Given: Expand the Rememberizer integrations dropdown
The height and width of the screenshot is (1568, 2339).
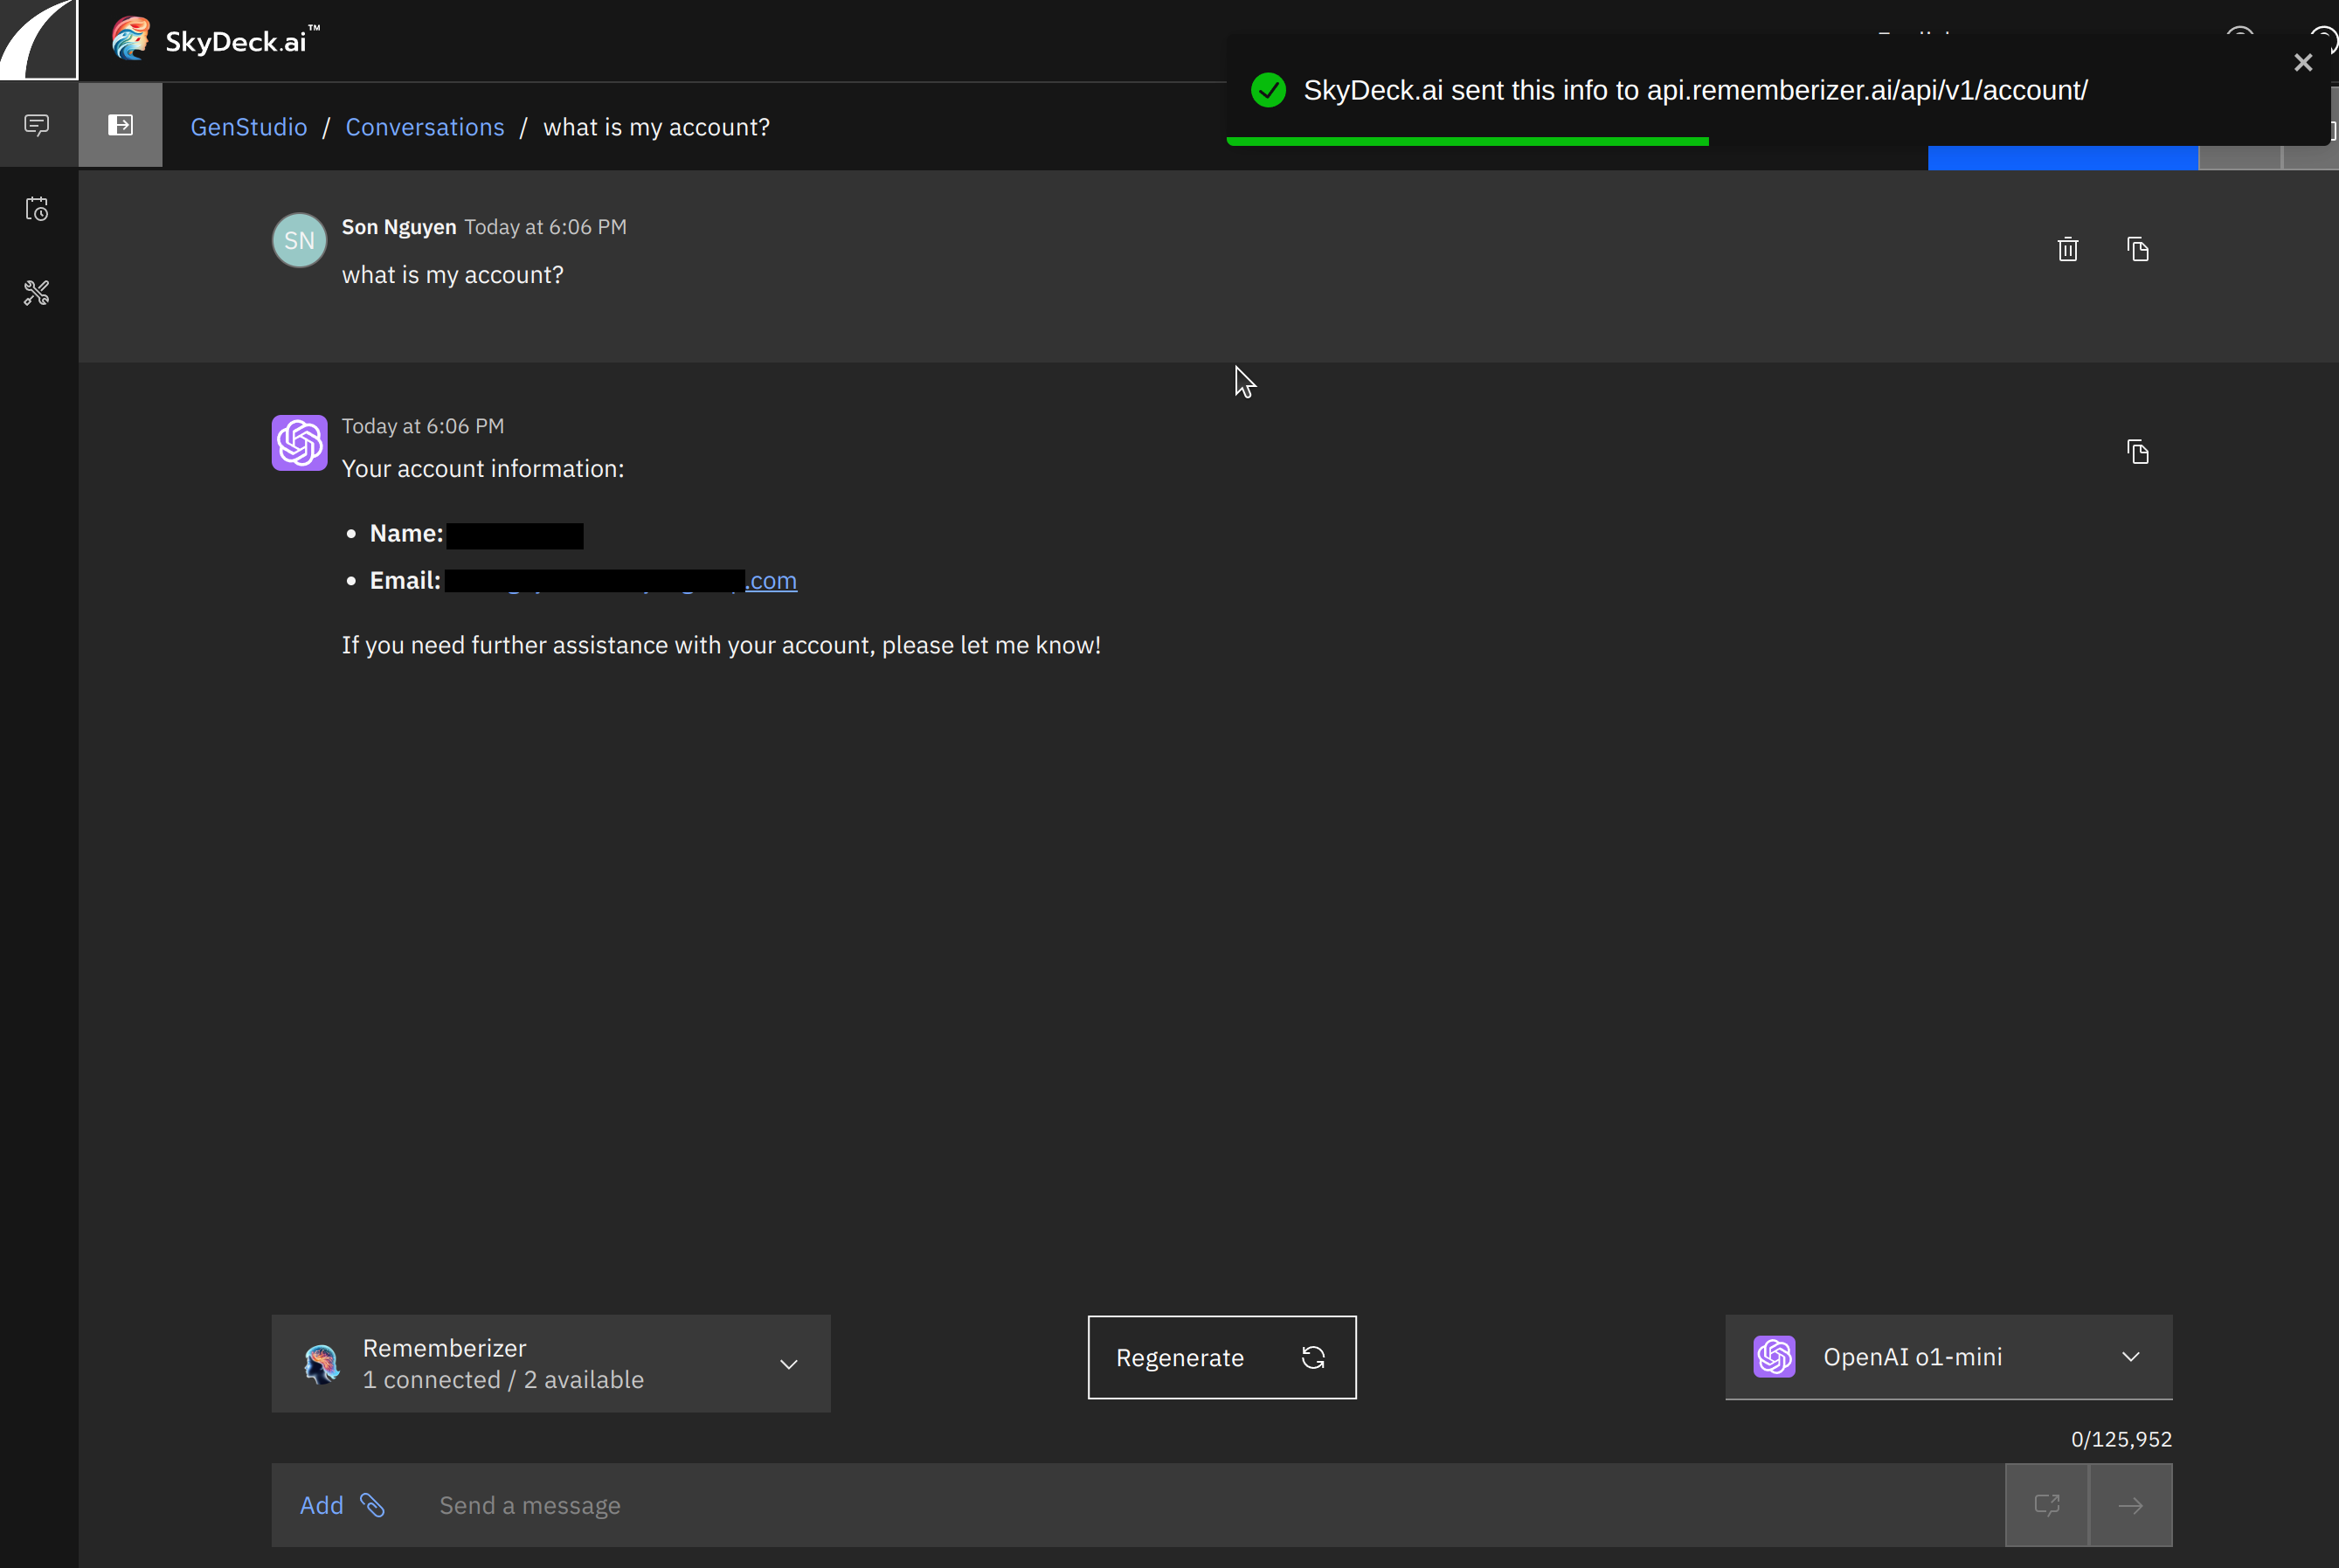Looking at the screenshot, I should 789,1363.
